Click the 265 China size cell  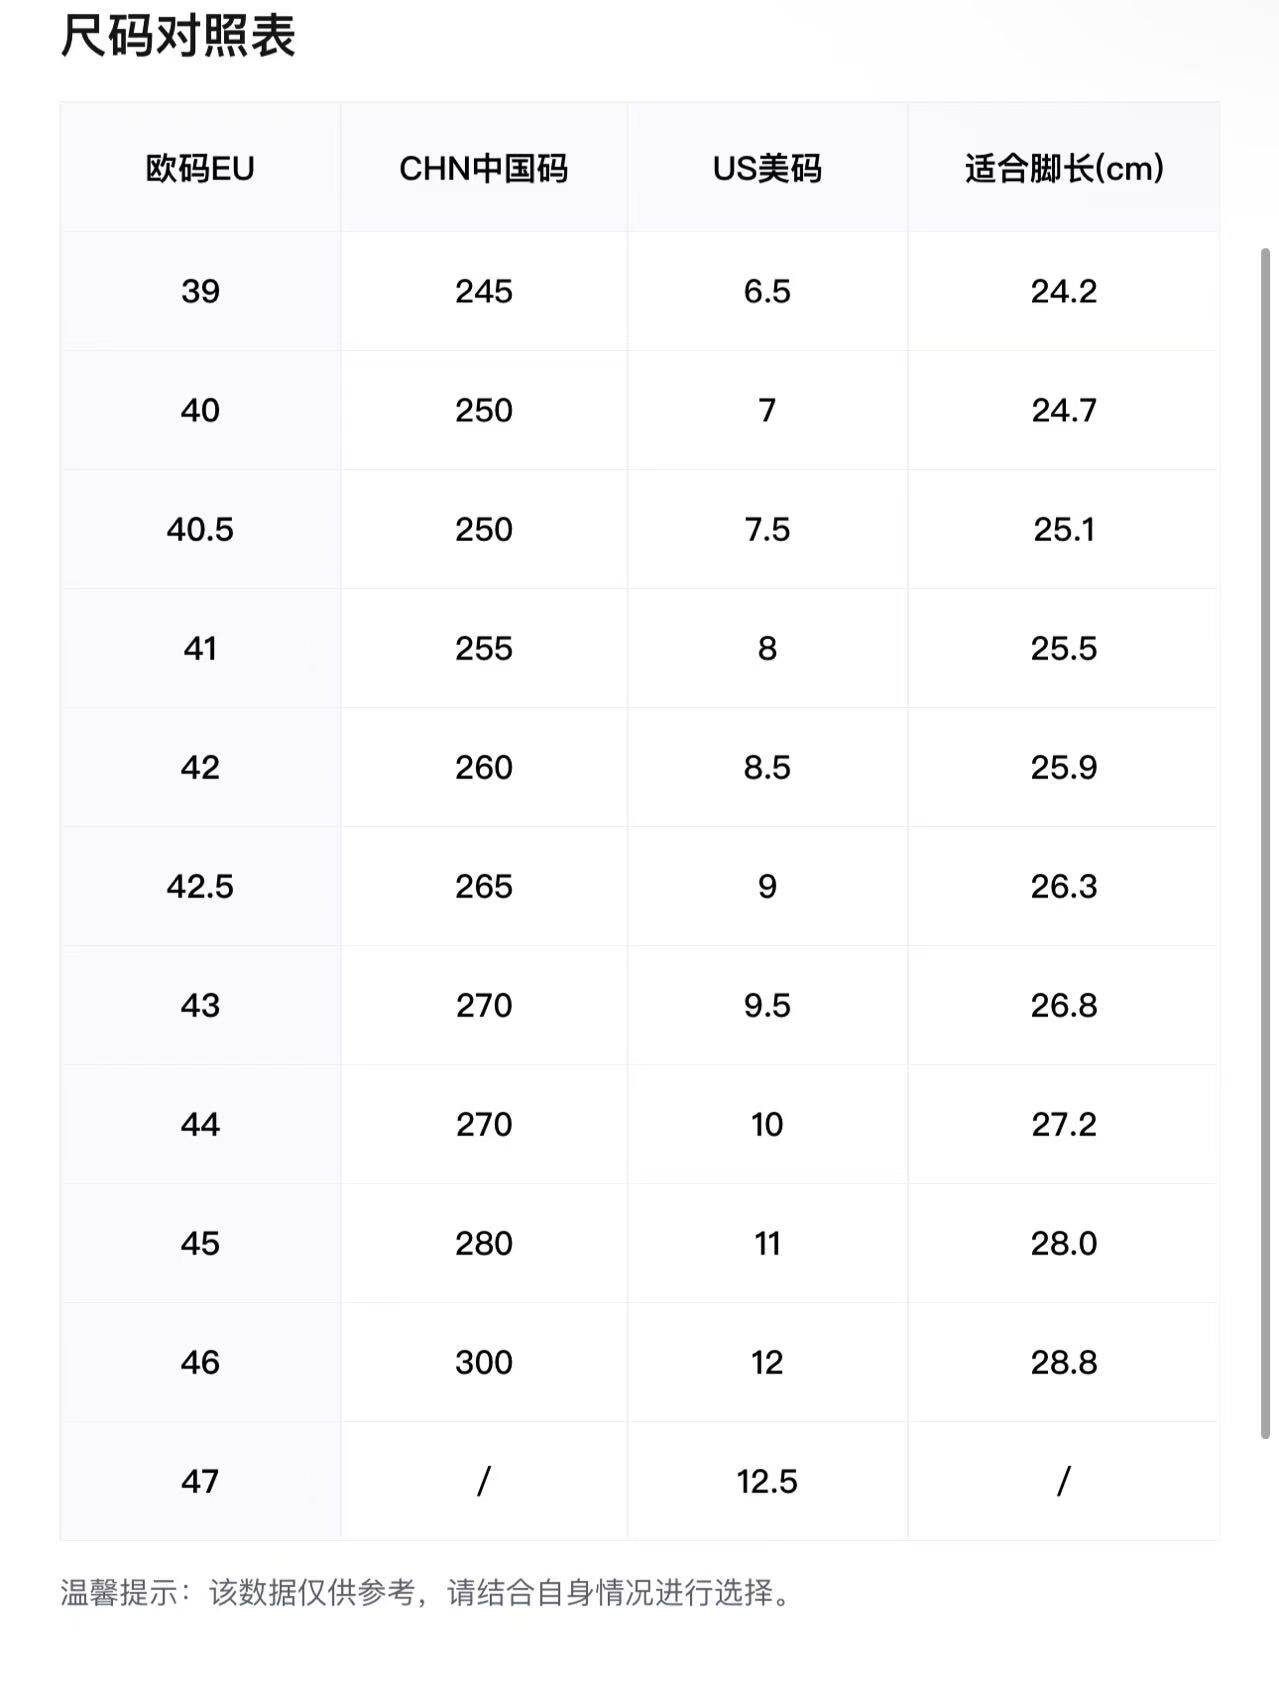[x=483, y=886]
